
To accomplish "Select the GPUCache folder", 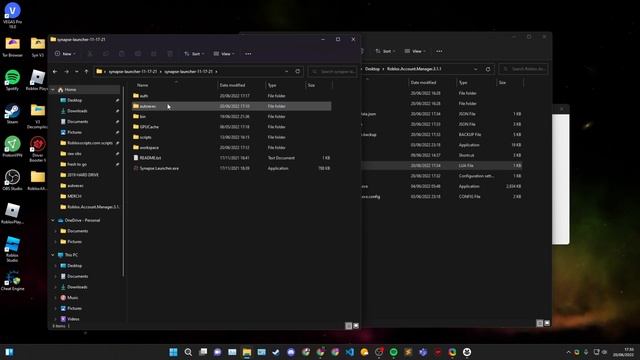I will pyautogui.click(x=231, y=127).
